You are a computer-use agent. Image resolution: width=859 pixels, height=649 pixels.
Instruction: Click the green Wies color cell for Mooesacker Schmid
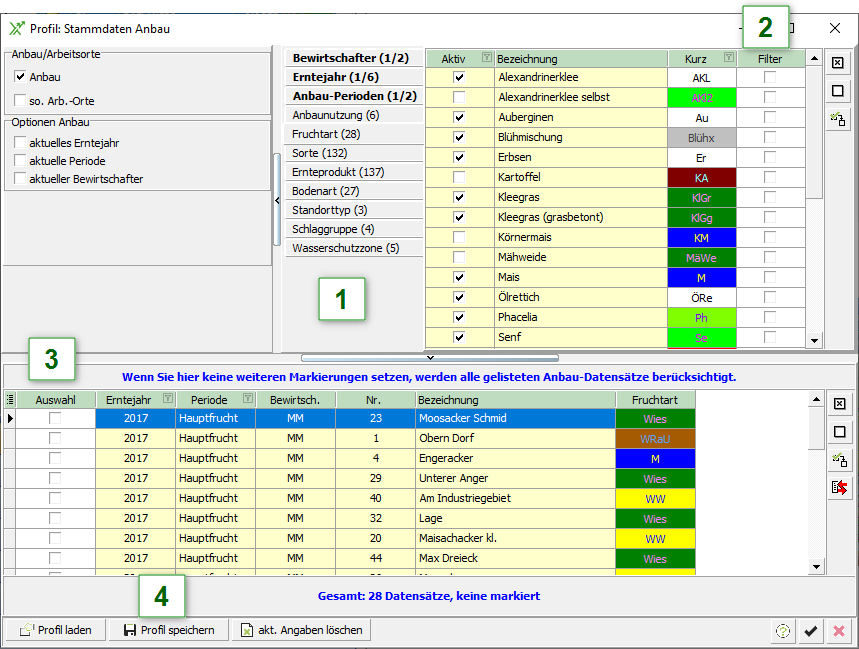coord(655,418)
